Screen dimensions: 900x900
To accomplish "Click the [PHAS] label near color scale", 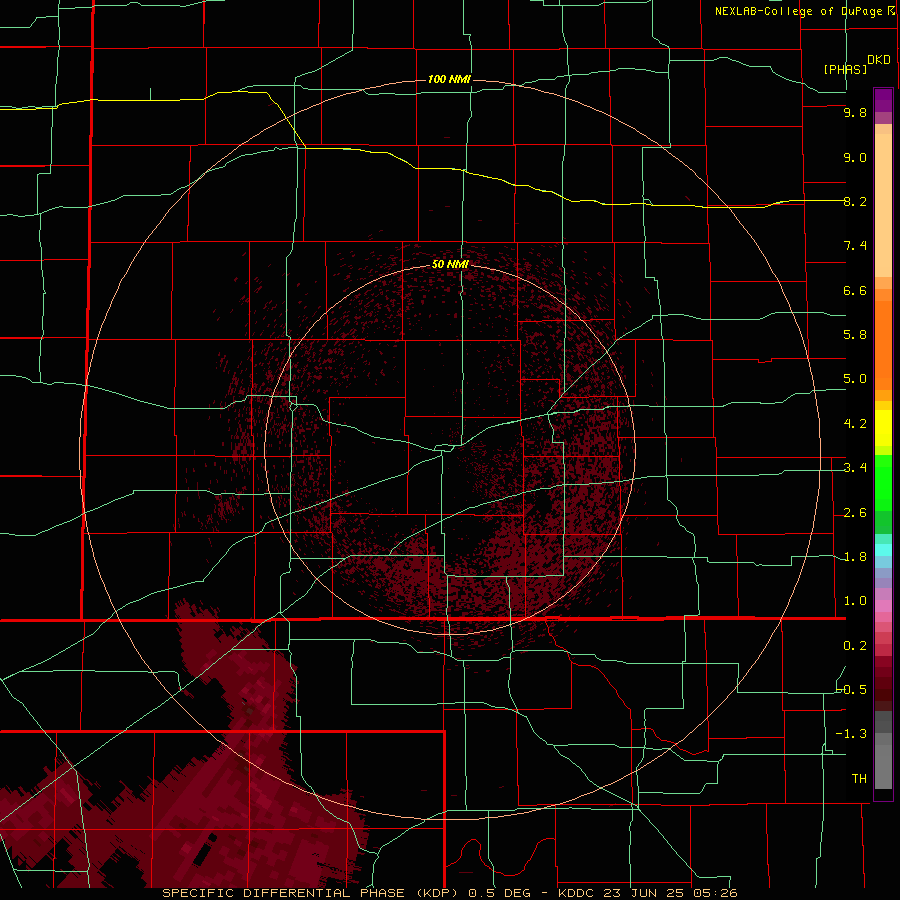I will point(845,69).
